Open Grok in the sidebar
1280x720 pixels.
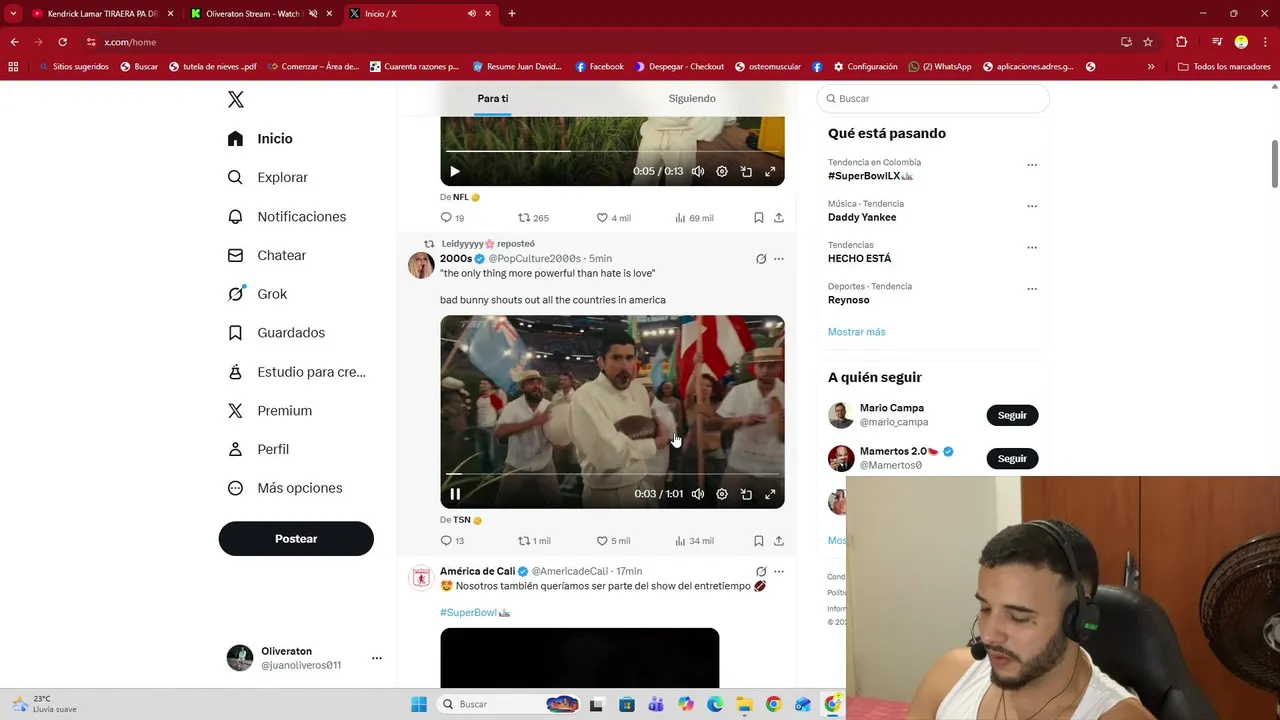click(x=257, y=294)
